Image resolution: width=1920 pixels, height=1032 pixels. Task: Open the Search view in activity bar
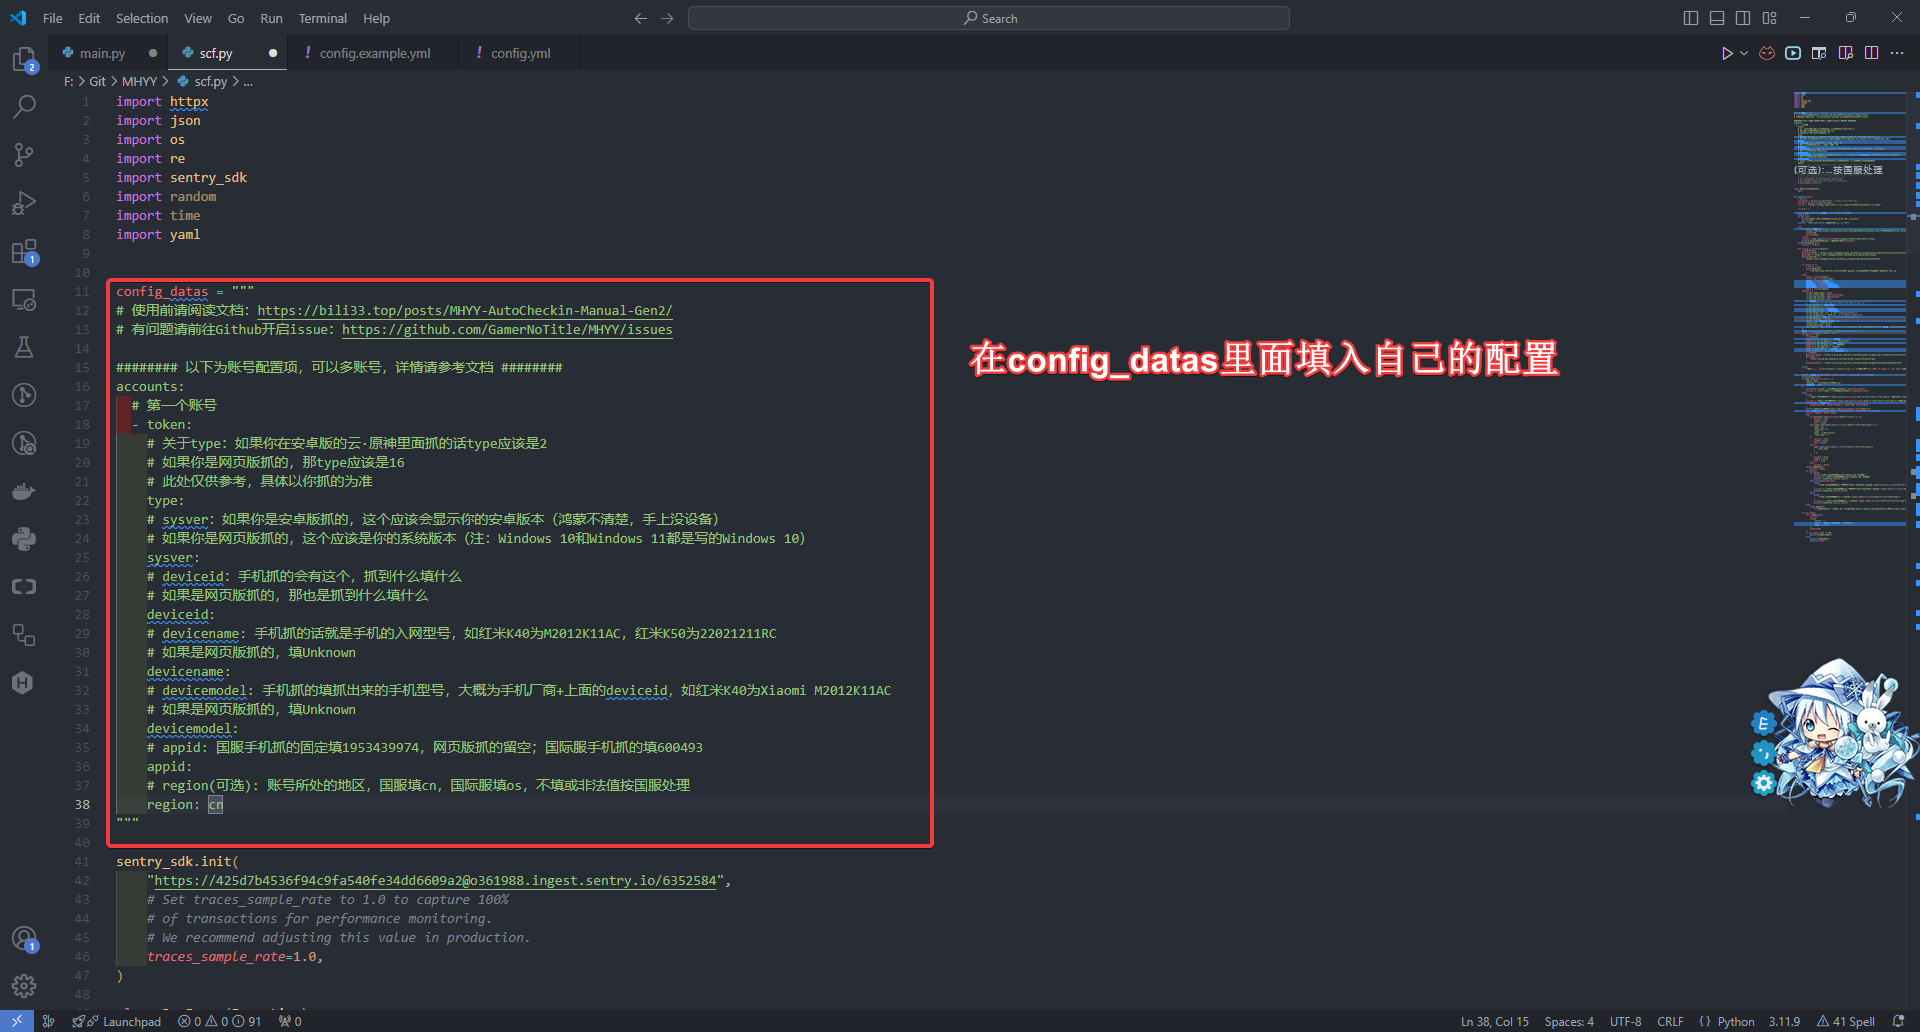pos(24,107)
